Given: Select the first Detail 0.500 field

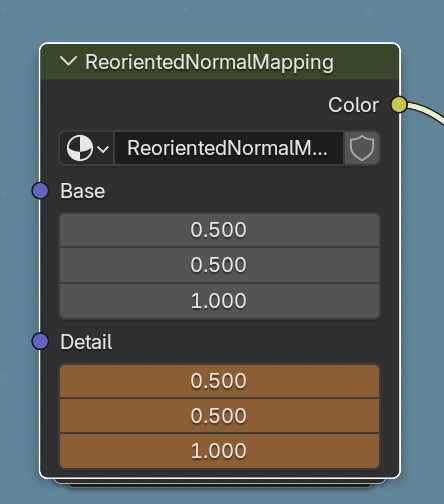Looking at the screenshot, I should tap(219, 381).
